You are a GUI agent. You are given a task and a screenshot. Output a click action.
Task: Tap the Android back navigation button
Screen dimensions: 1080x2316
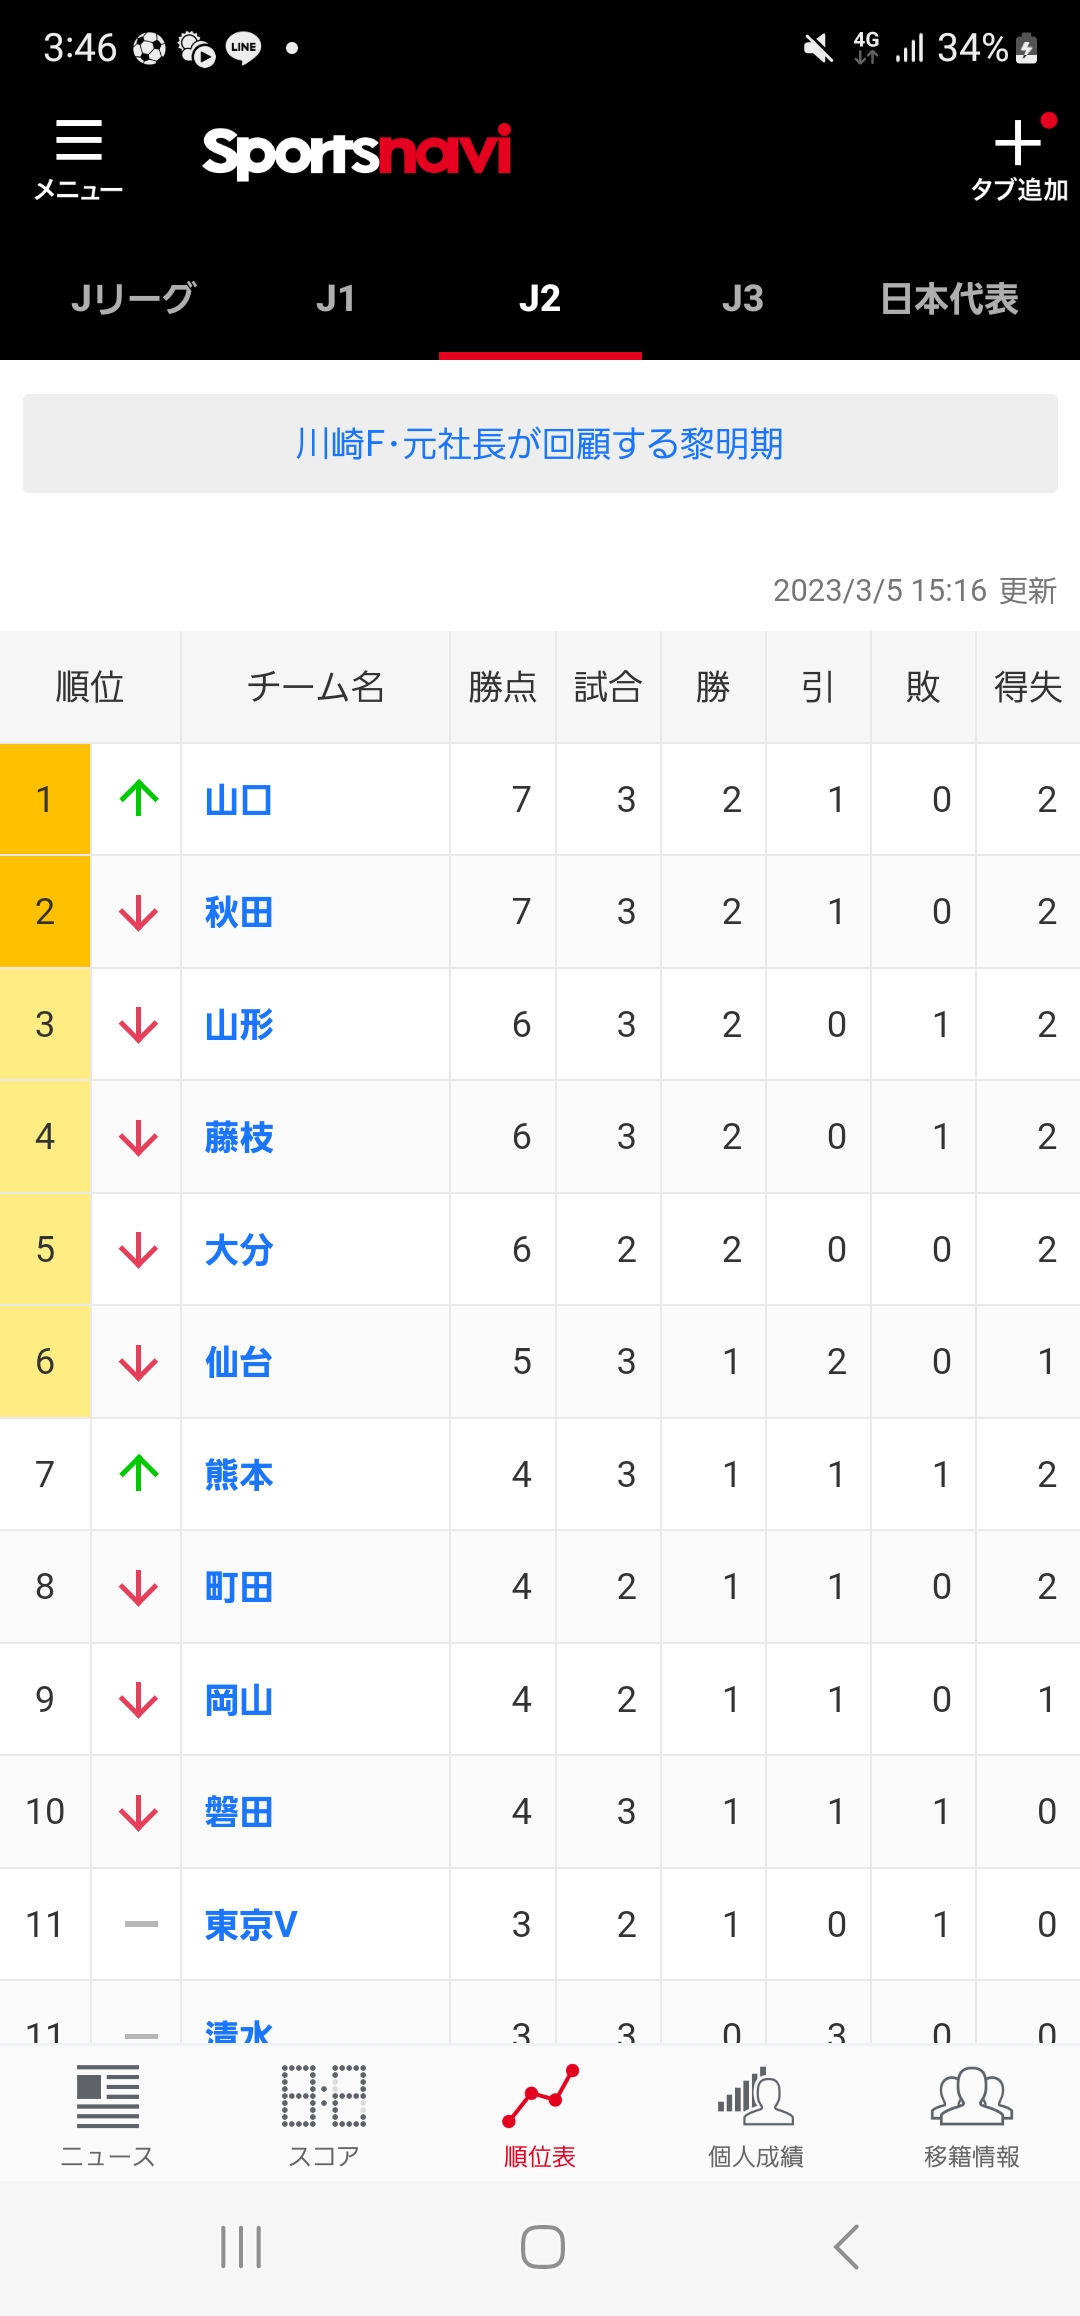tap(846, 2247)
